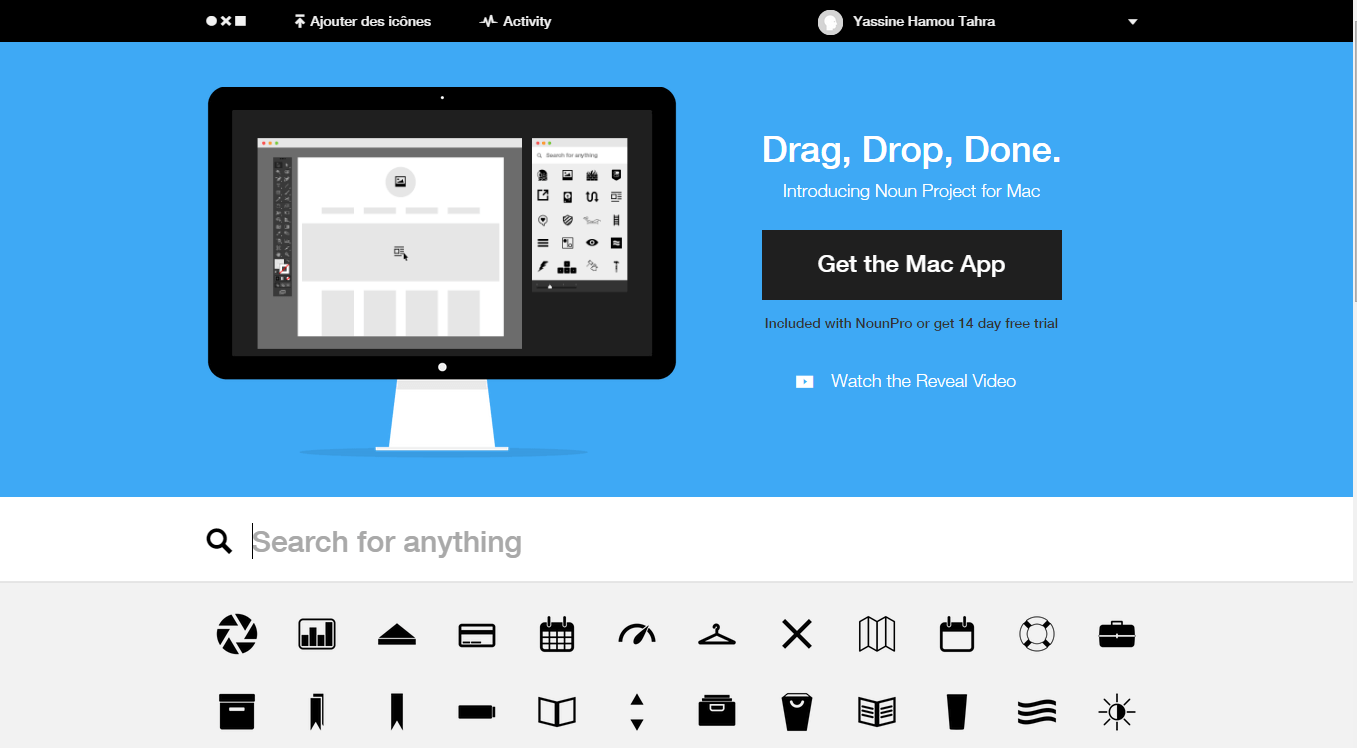
Task: Select the file drawer icon
Action: pyautogui.click(x=717, y=711)
